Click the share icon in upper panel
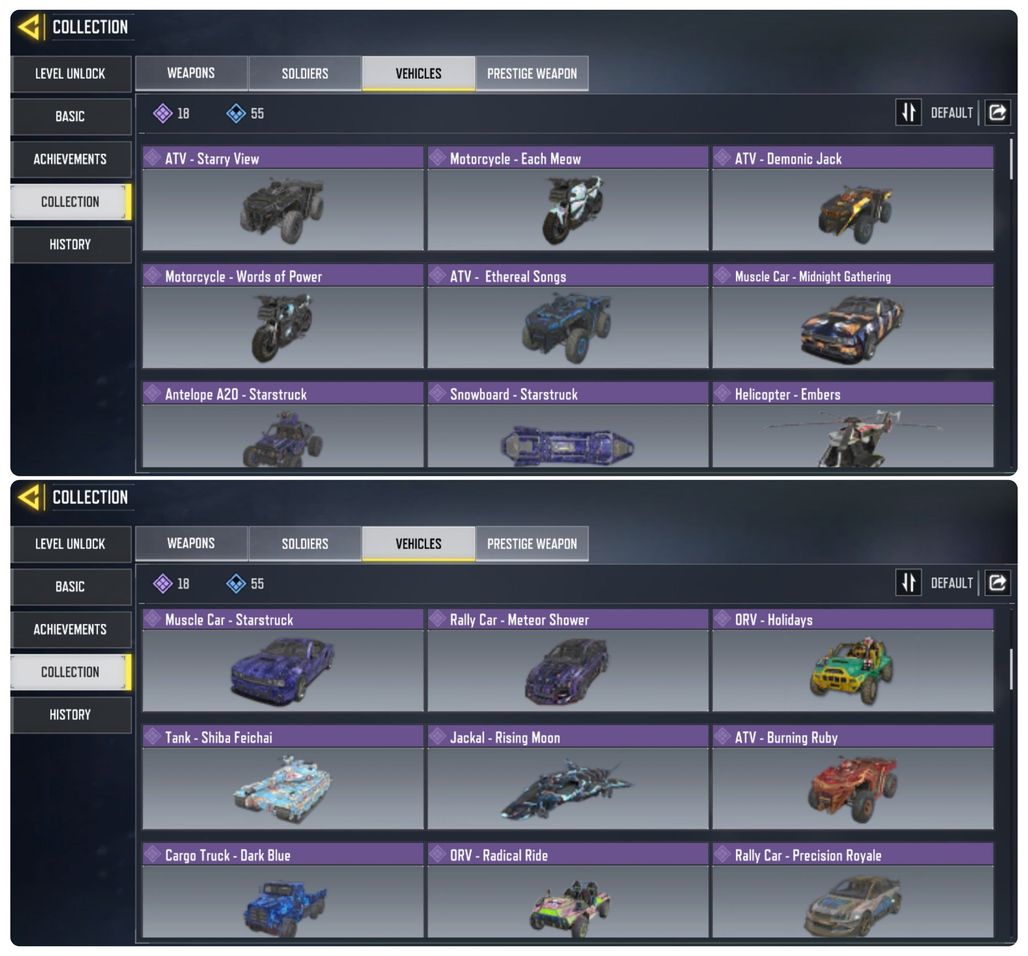This screenshot has width=1028, height=956. 997,113
